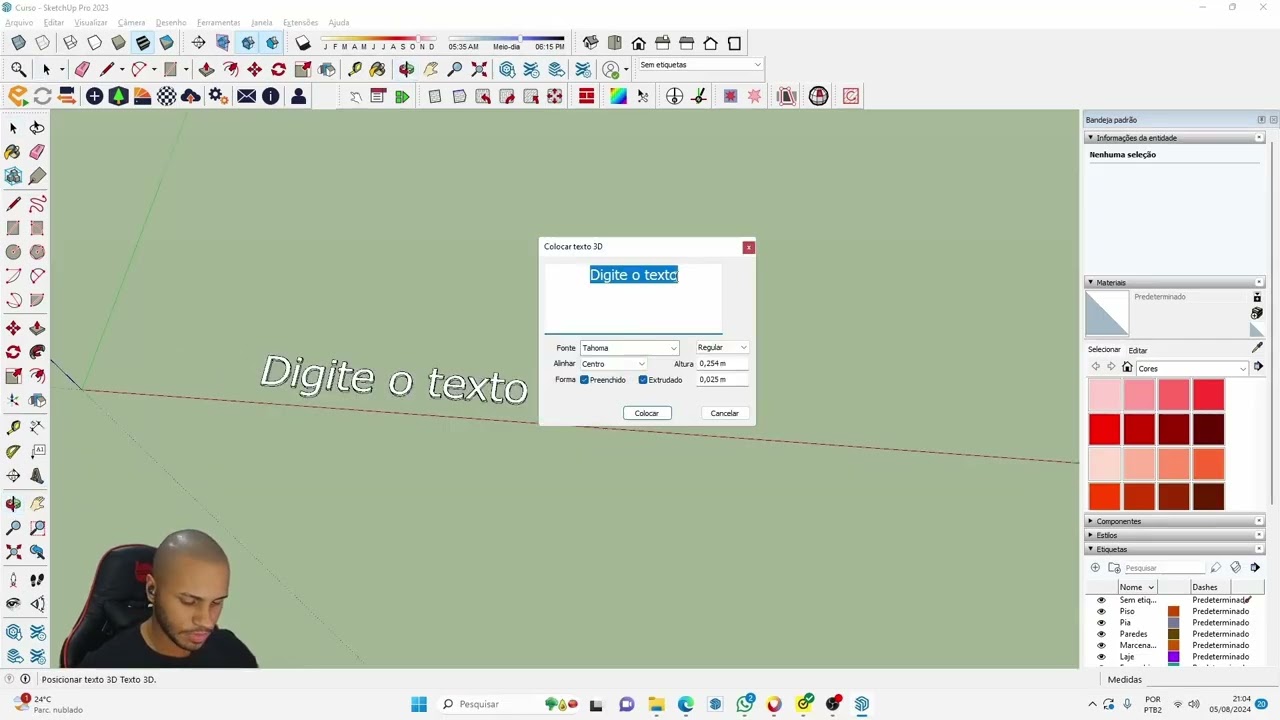The image size is (1280, 720).
Task: Open the Model Info icon
Action: point(270,96)
